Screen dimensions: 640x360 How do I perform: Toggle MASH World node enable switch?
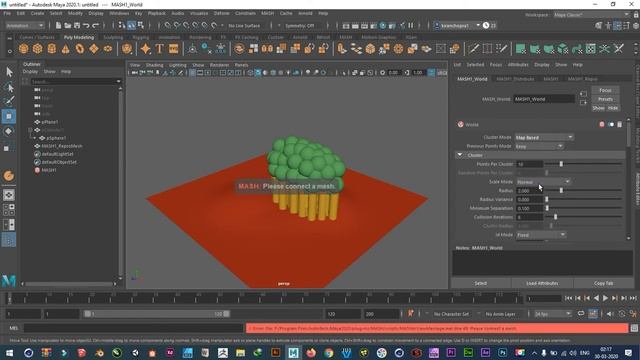[x=611, y=124]
